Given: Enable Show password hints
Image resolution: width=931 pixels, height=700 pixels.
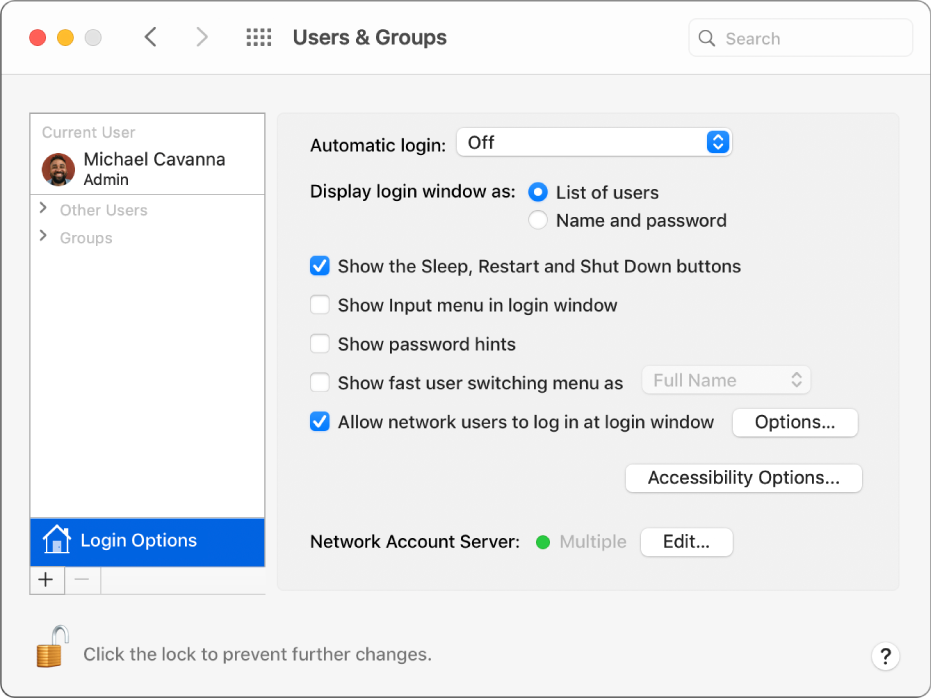Looking at the screenshot, I should (x=320, y=343).
